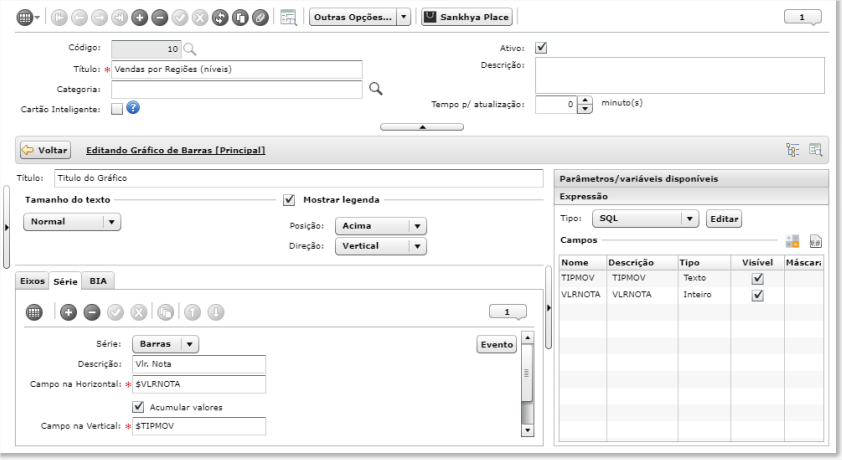Open the Outras Opções dropdown arrow
Viewport: 842px width, 460px height.
404,17
